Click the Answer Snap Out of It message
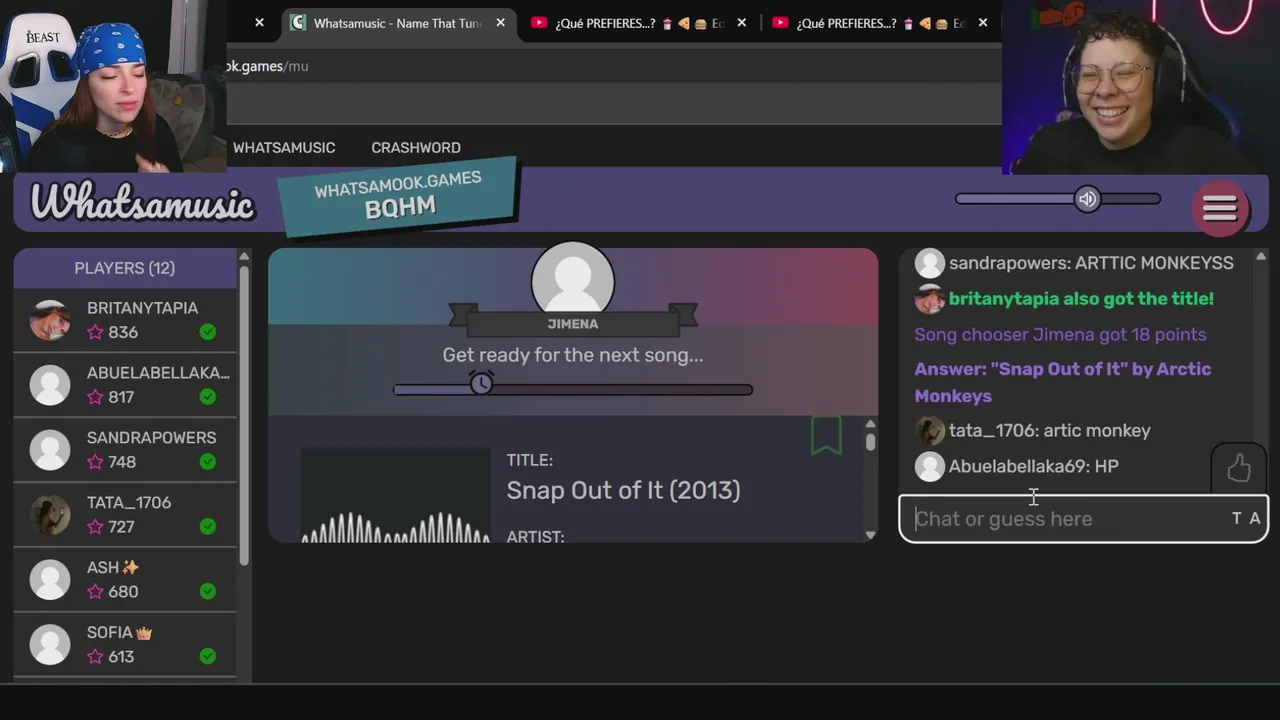Screen dimensions: 1280x720 pos(1063,382)
